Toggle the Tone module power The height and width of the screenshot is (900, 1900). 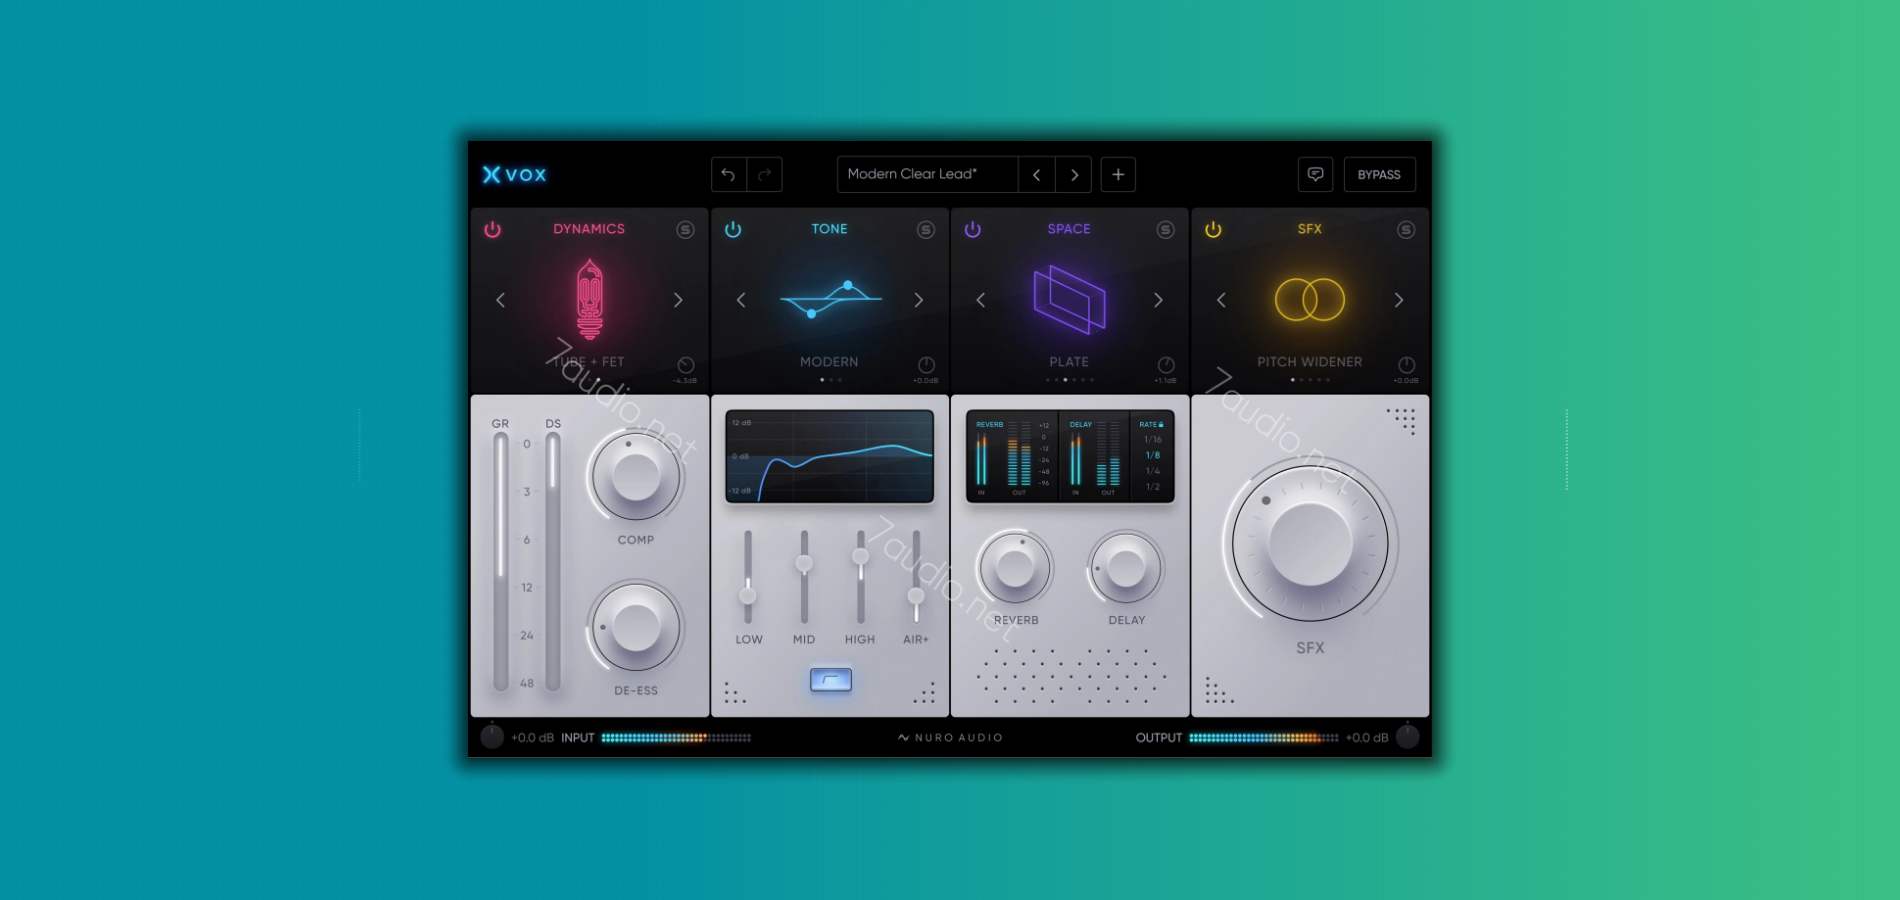pyautogui.click(x=733, y=229)
